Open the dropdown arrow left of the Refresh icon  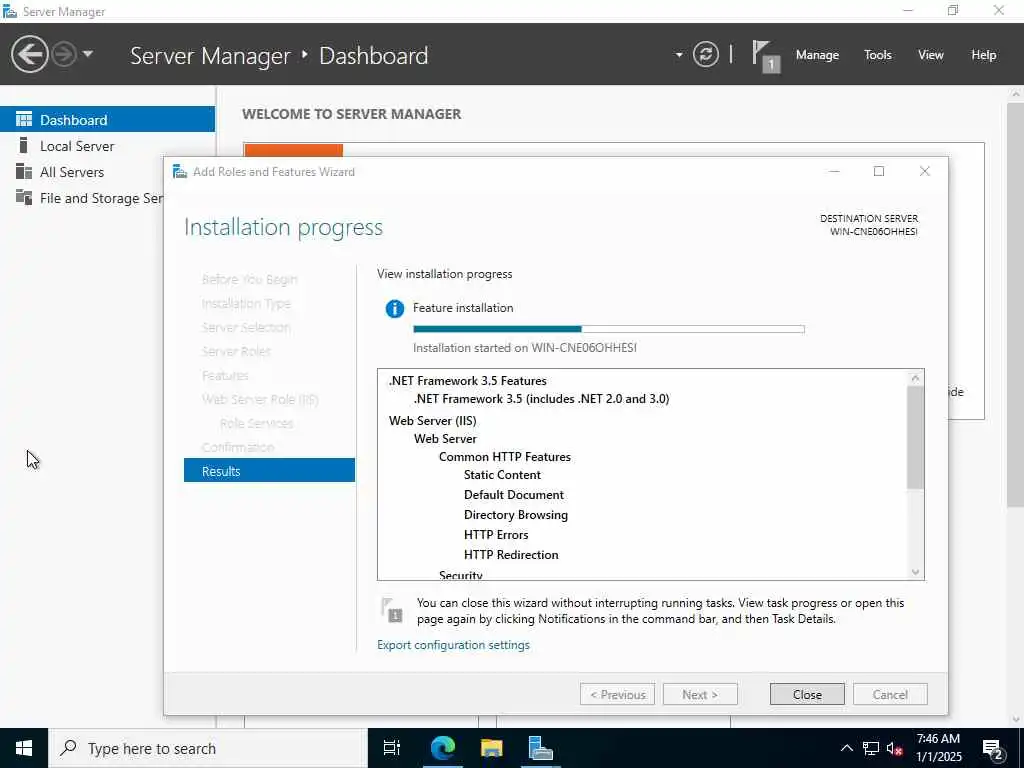point(679,55)
